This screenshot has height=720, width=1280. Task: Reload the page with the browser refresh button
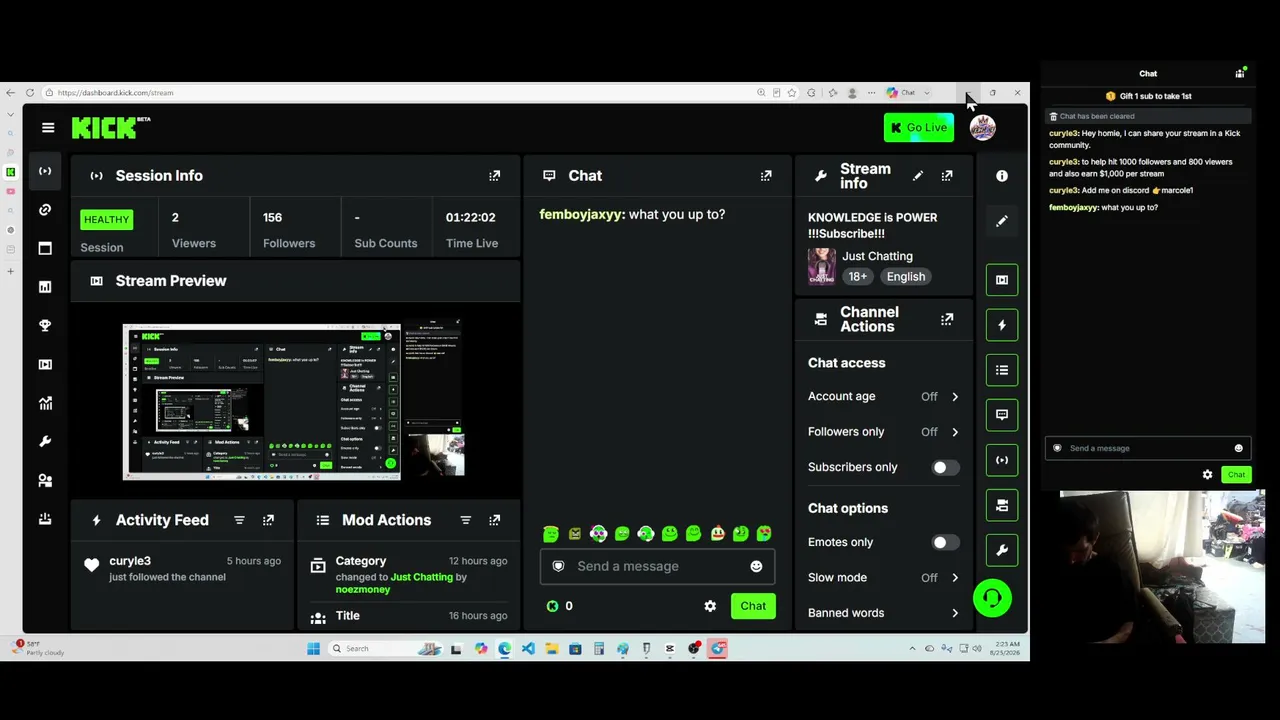(30, 93)
